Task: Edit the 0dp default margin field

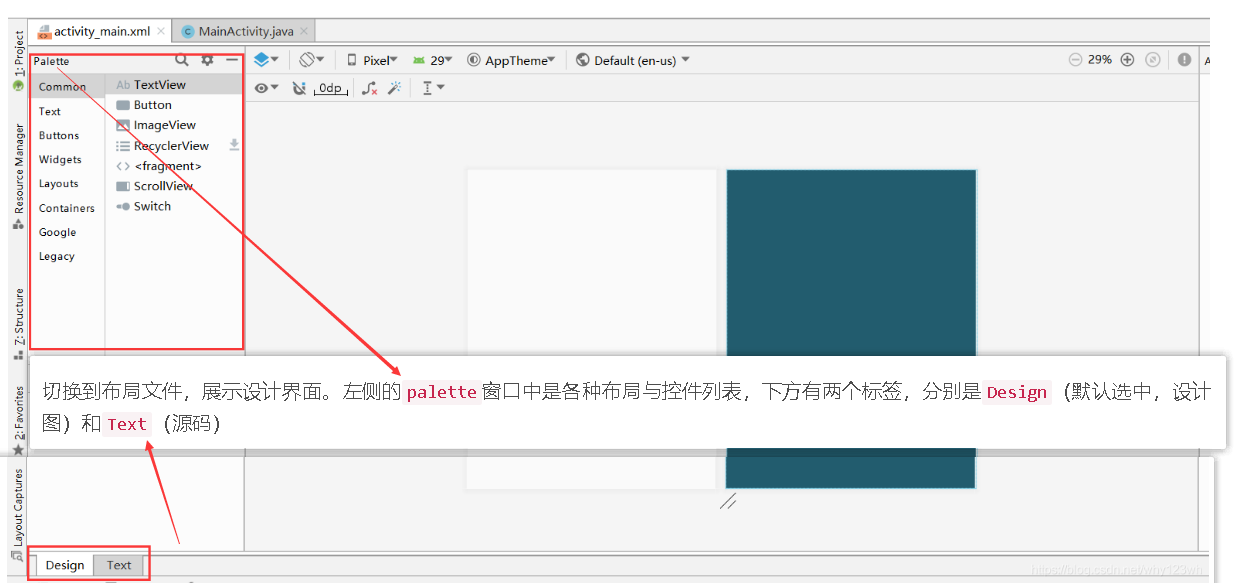Action: [330, 88]
